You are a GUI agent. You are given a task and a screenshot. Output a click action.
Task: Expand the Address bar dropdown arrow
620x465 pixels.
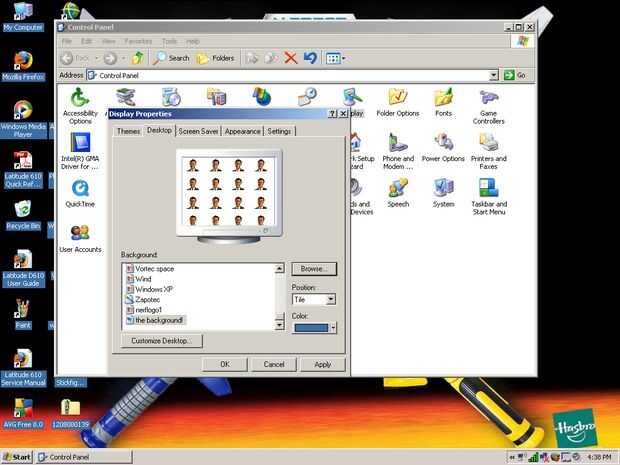coord(493,75)
